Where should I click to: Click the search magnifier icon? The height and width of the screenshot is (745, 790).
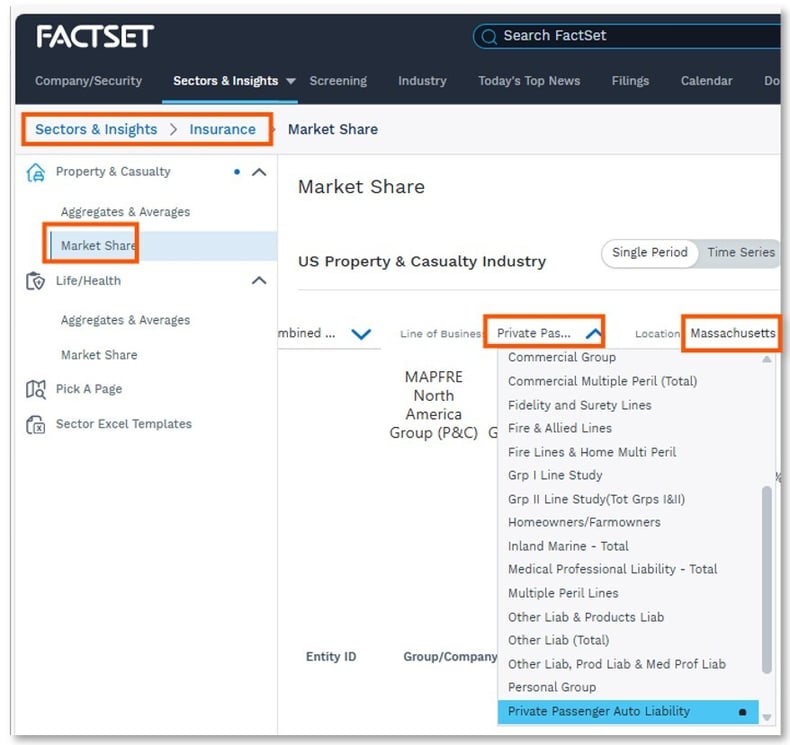click(x=489, y=36)
